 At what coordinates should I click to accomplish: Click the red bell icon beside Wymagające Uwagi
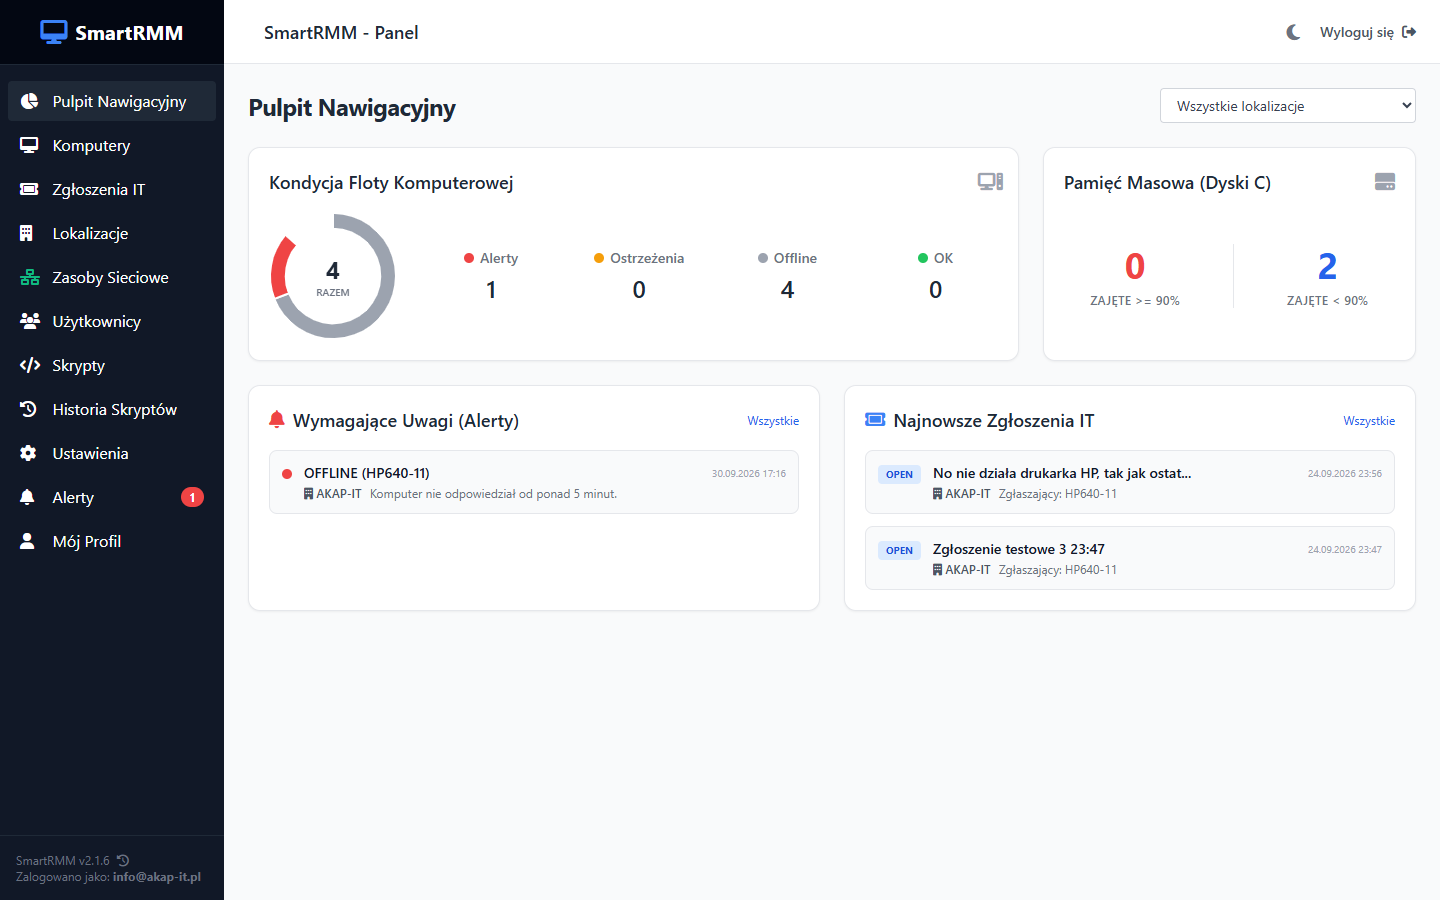point(277,420)
